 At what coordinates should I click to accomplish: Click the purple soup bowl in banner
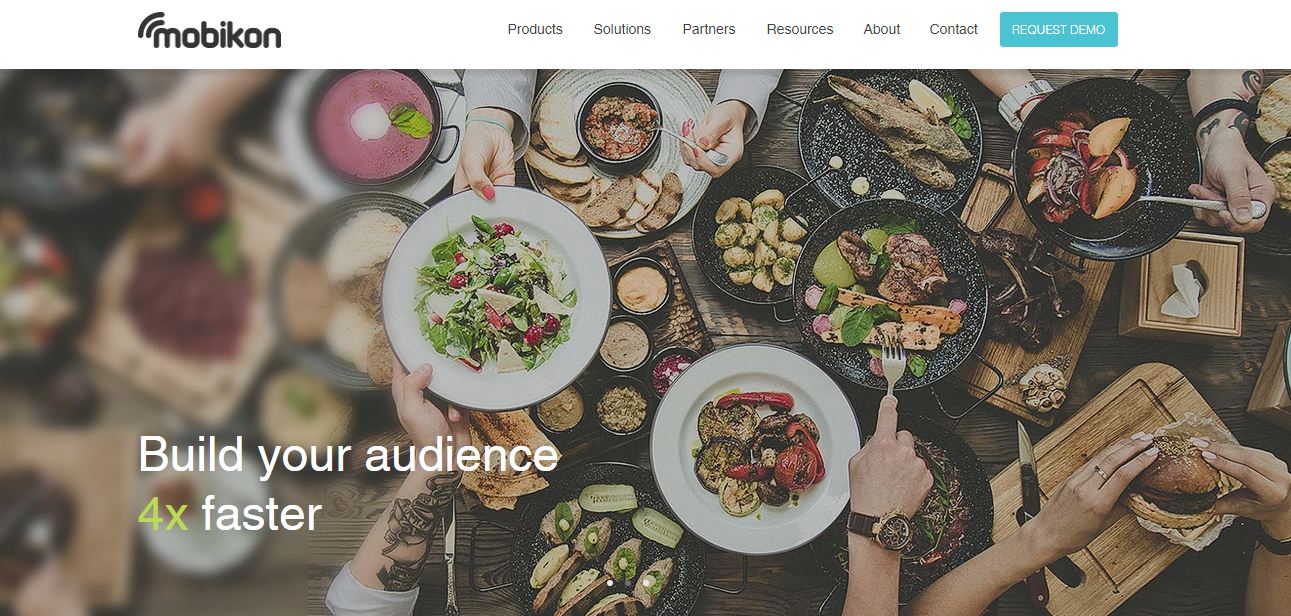point(378,125)
